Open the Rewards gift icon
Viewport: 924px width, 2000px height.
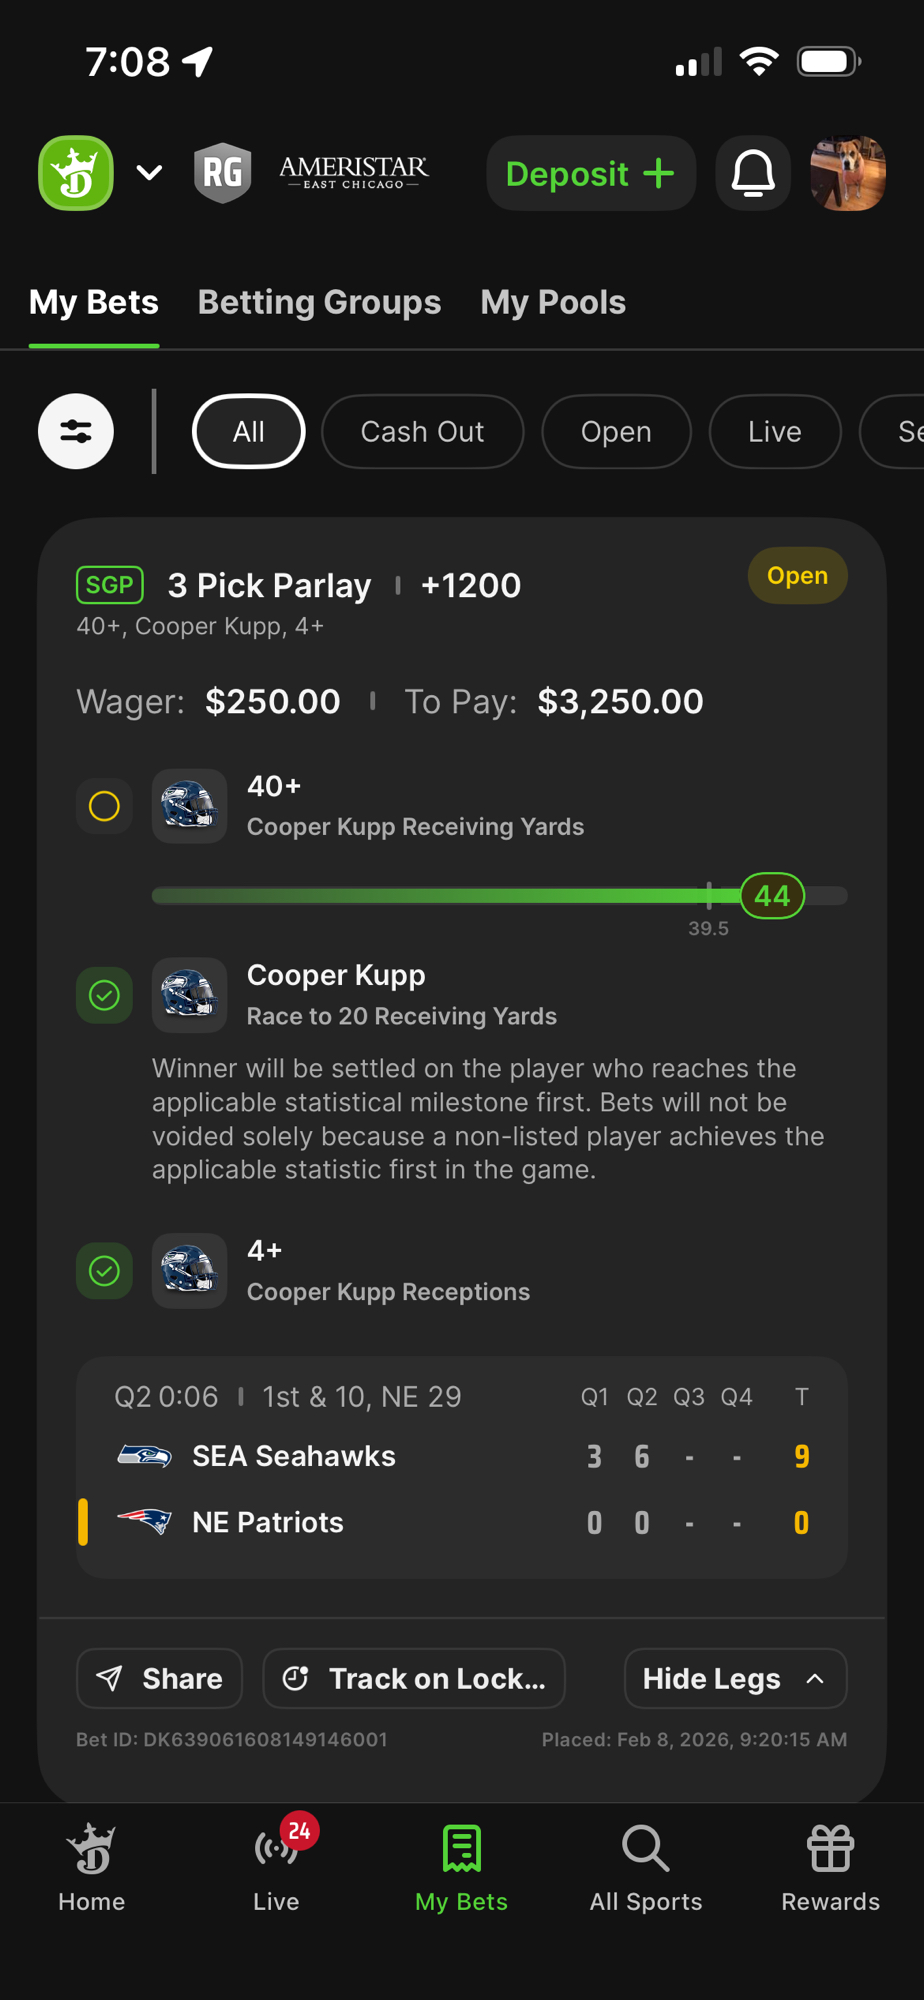click(x=830, y=1865)
